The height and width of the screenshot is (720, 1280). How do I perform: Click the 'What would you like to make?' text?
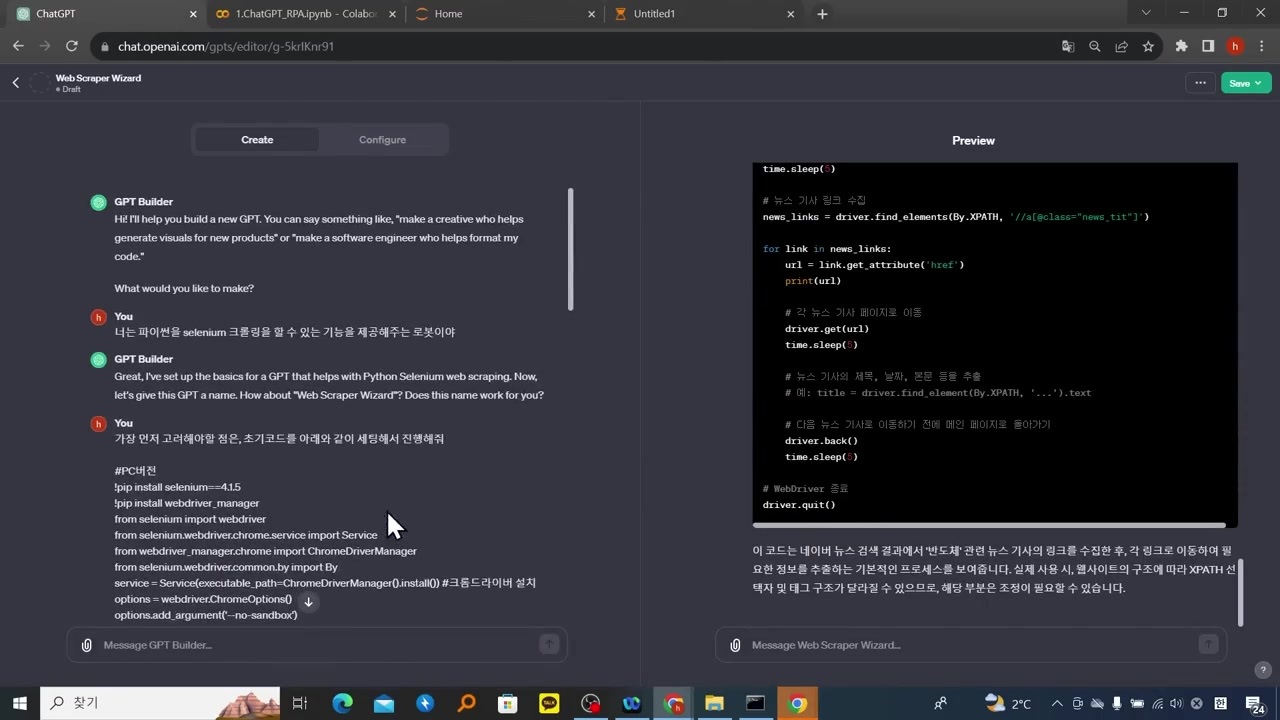[184, 289]
